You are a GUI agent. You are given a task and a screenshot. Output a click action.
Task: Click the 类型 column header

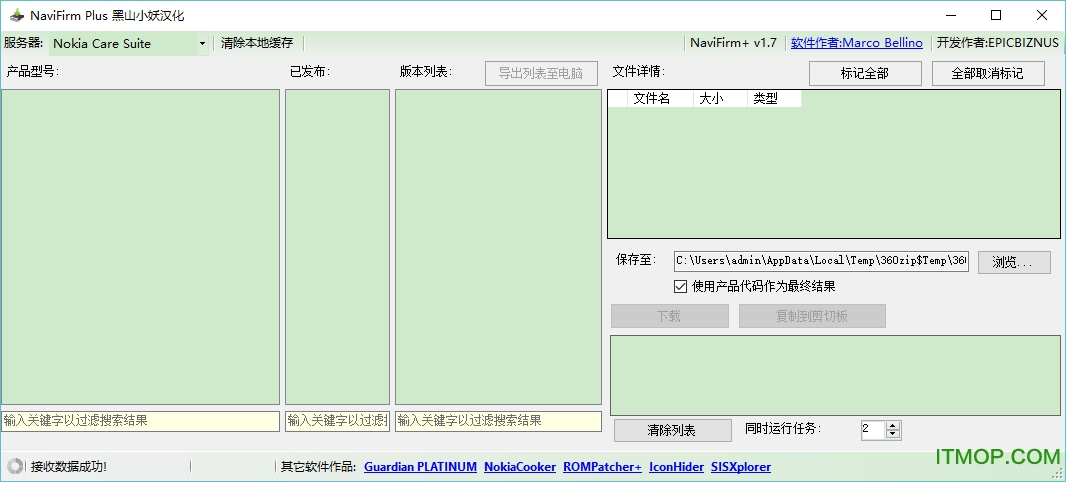pos(774,99)
